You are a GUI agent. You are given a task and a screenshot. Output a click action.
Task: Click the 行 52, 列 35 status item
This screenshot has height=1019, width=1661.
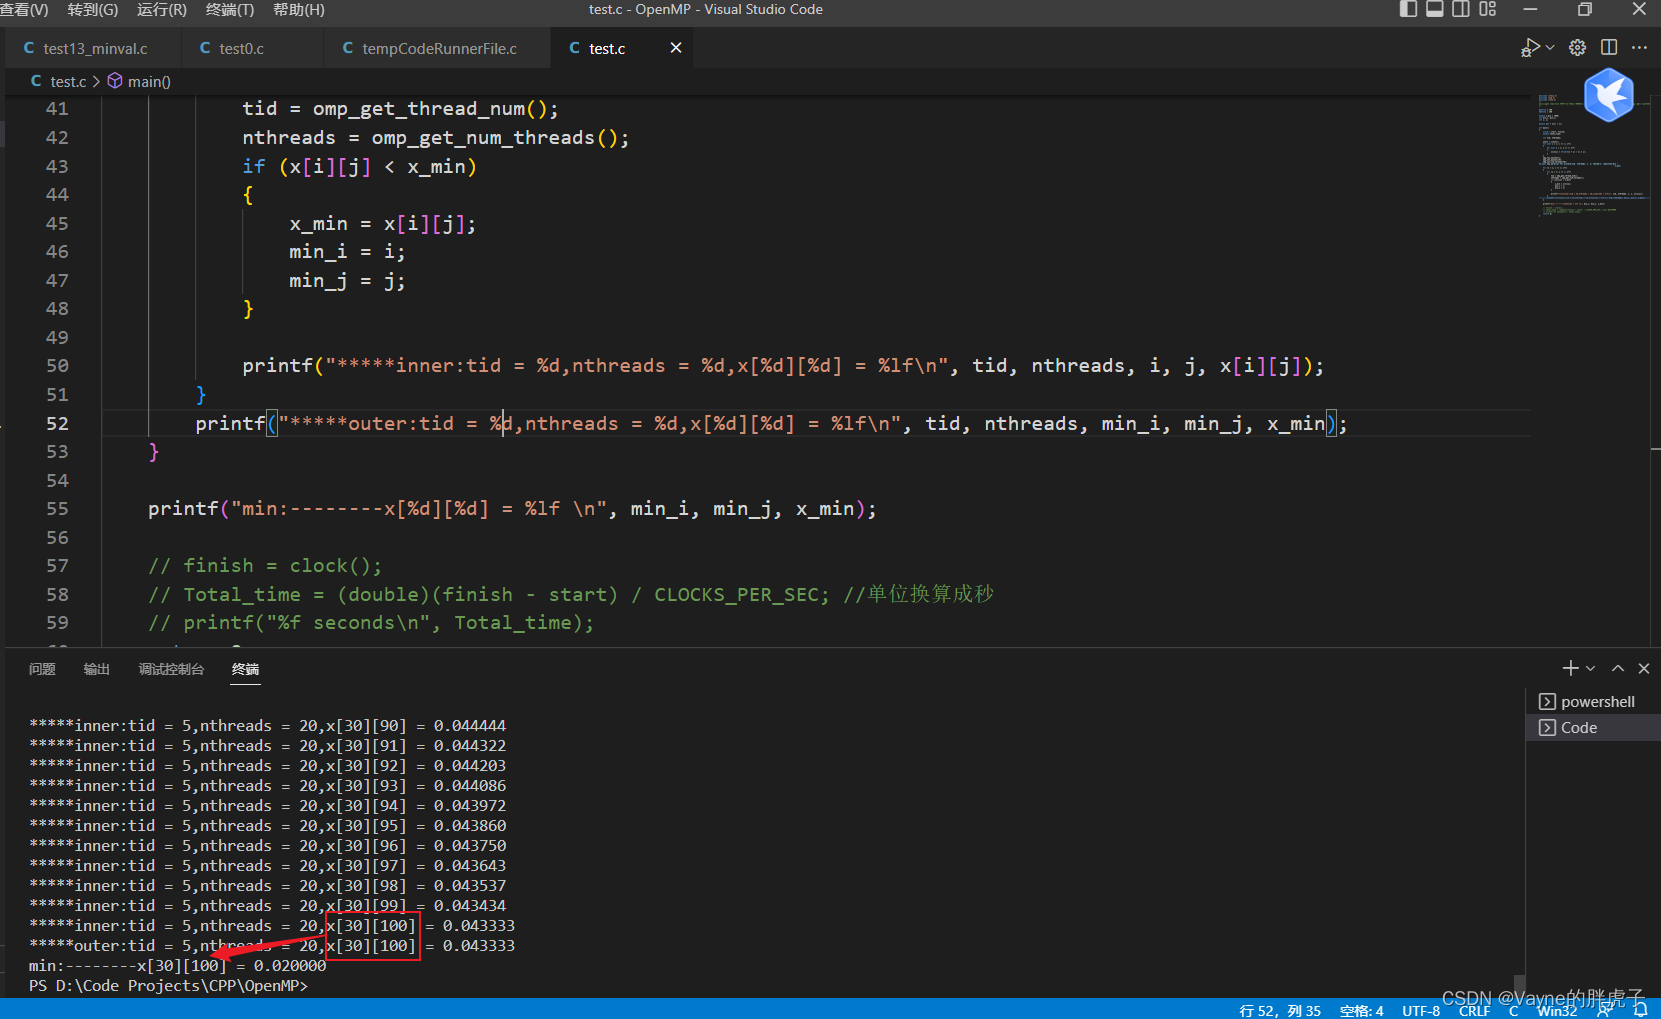pyautogui.click(x=1280, y=1010)
